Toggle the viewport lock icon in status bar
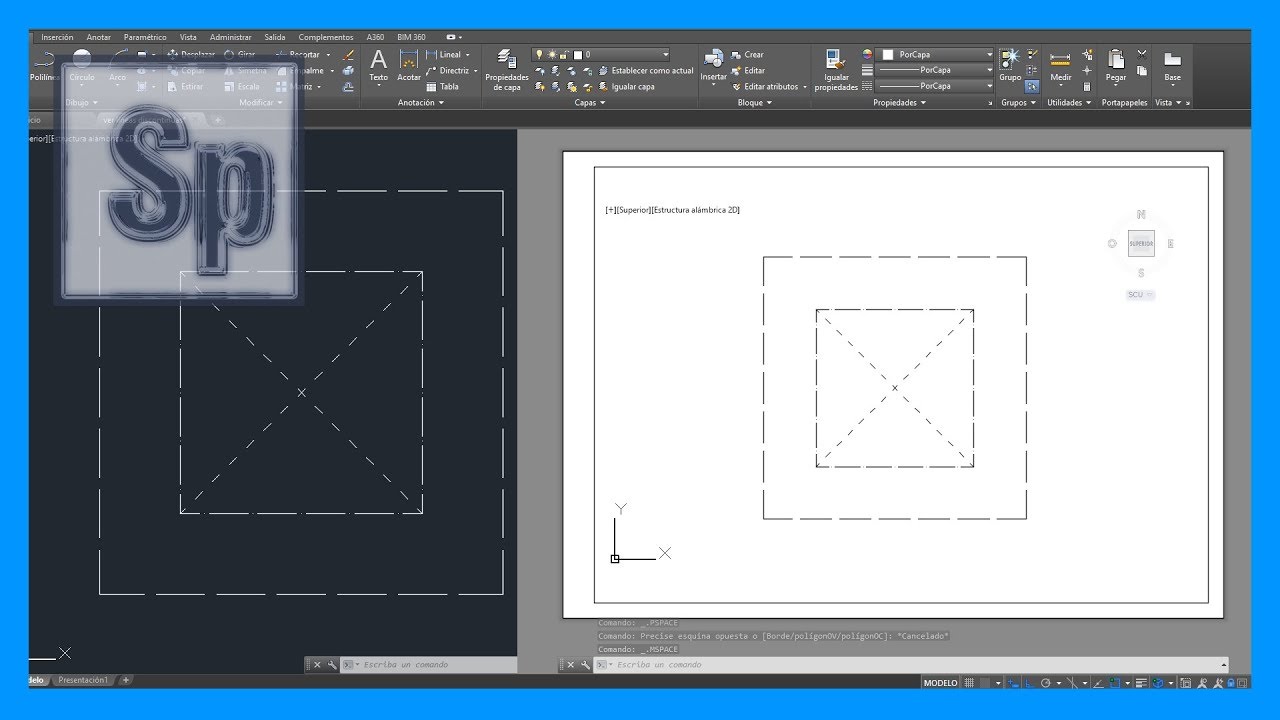Viewport: 1280px width, 720px height. (1231, 683)
